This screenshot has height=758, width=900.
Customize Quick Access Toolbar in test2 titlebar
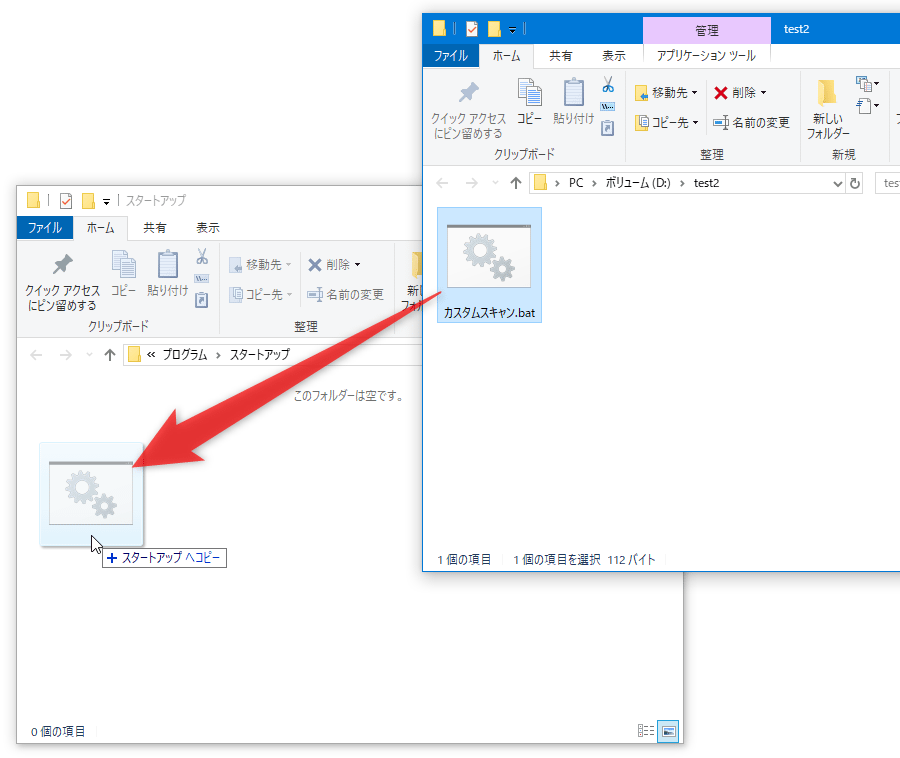[513, 29]
